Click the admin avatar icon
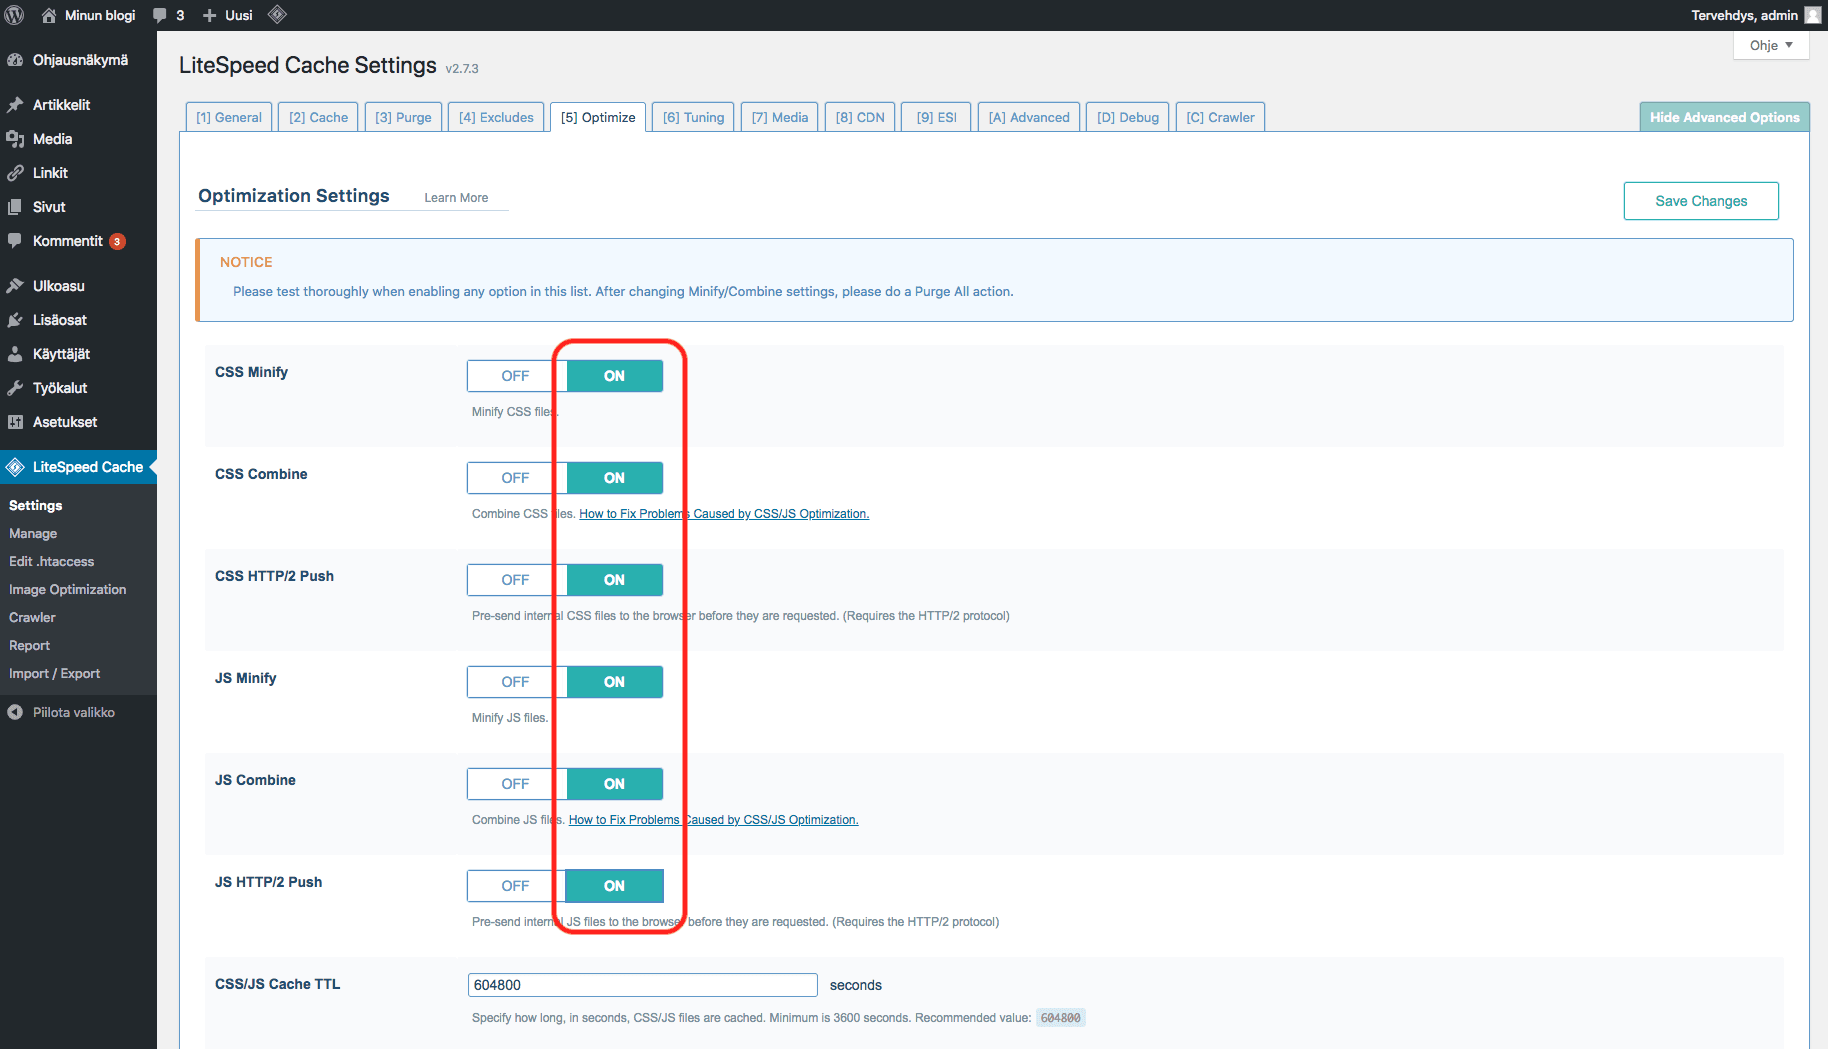The image size is (1828, 1049). (x=1812, y=15)
